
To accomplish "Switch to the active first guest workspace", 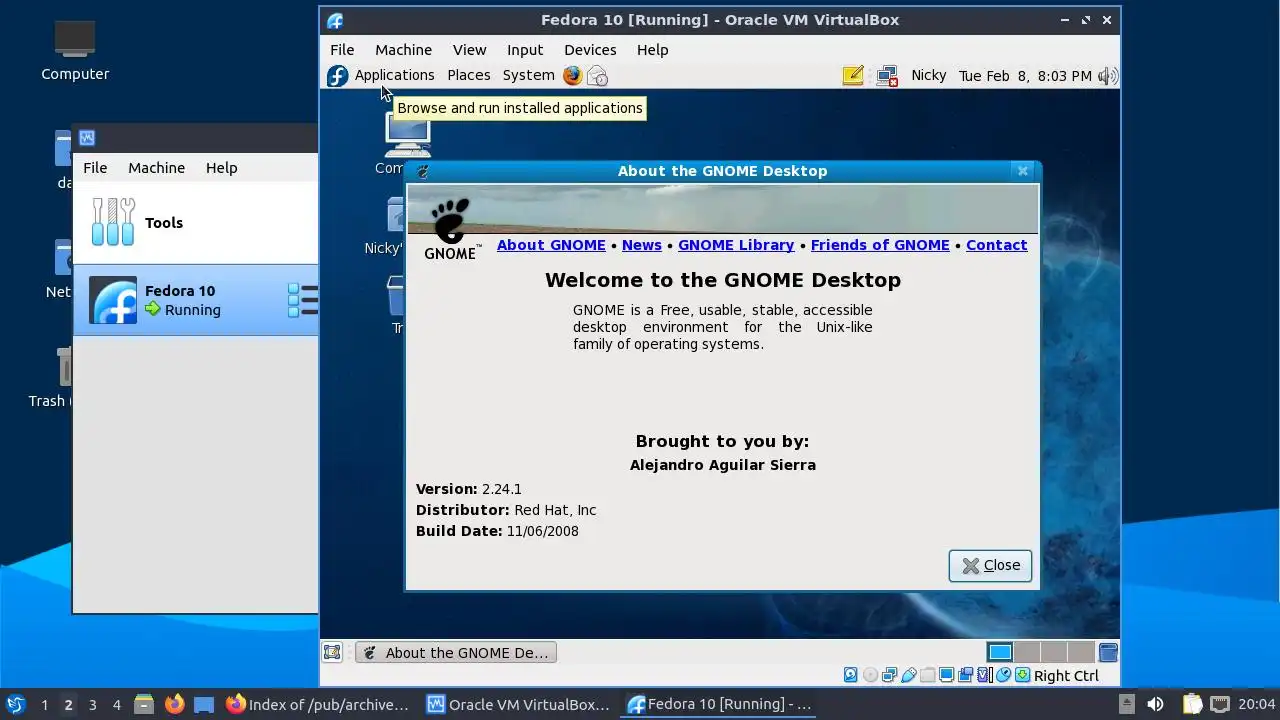I will pyautogui.click(x=1000, y=652).
